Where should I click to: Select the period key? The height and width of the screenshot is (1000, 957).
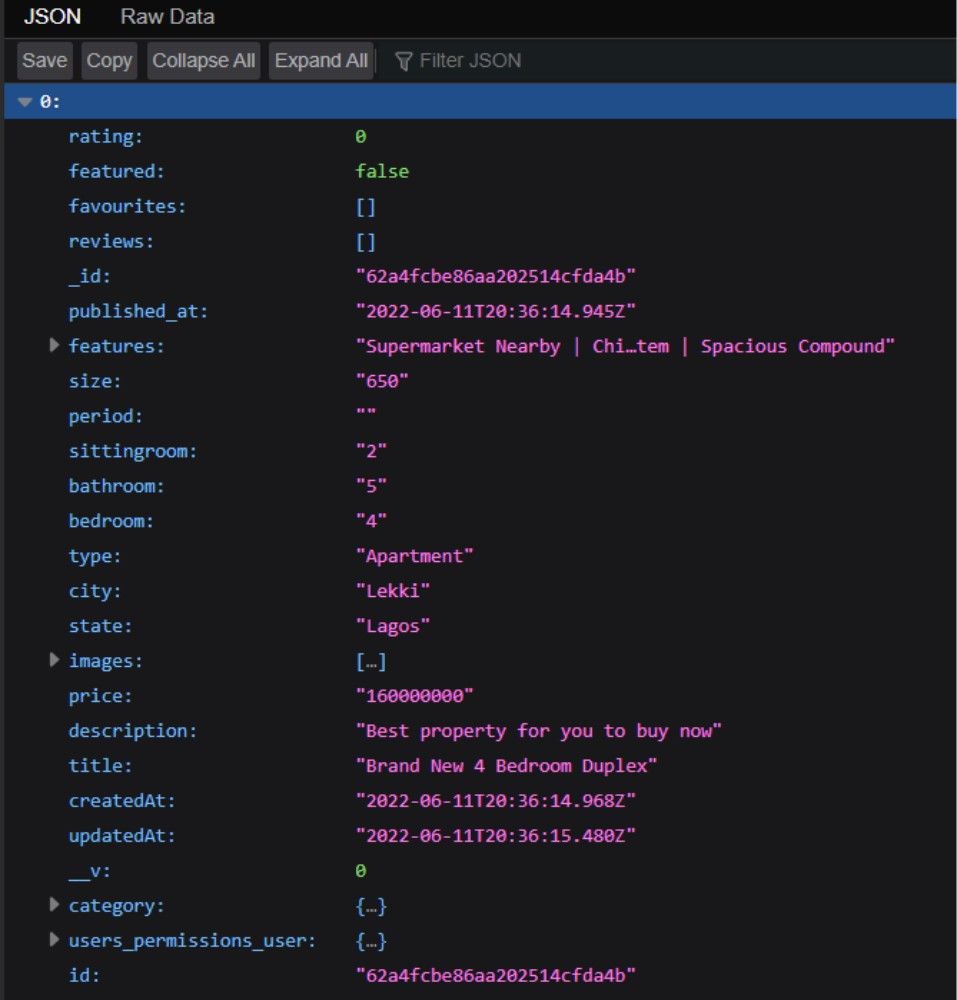[x=105, y=416]
